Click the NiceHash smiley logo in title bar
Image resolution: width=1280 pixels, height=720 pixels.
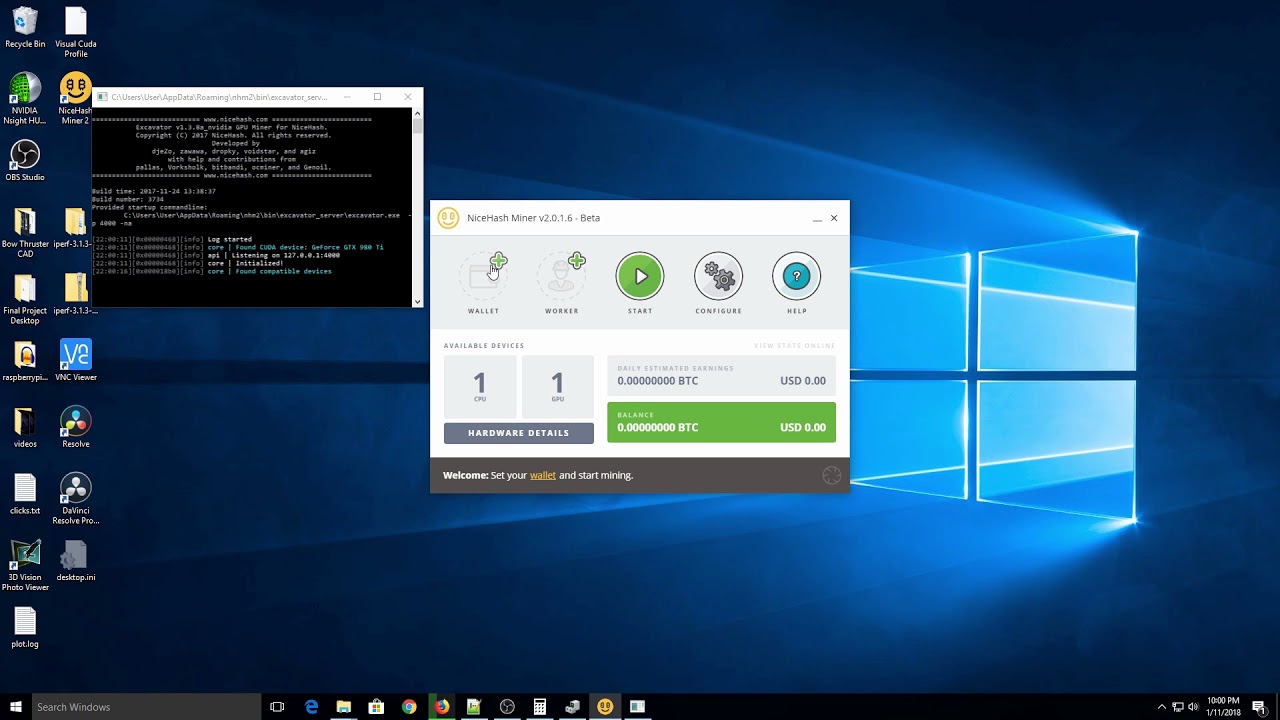448,218
